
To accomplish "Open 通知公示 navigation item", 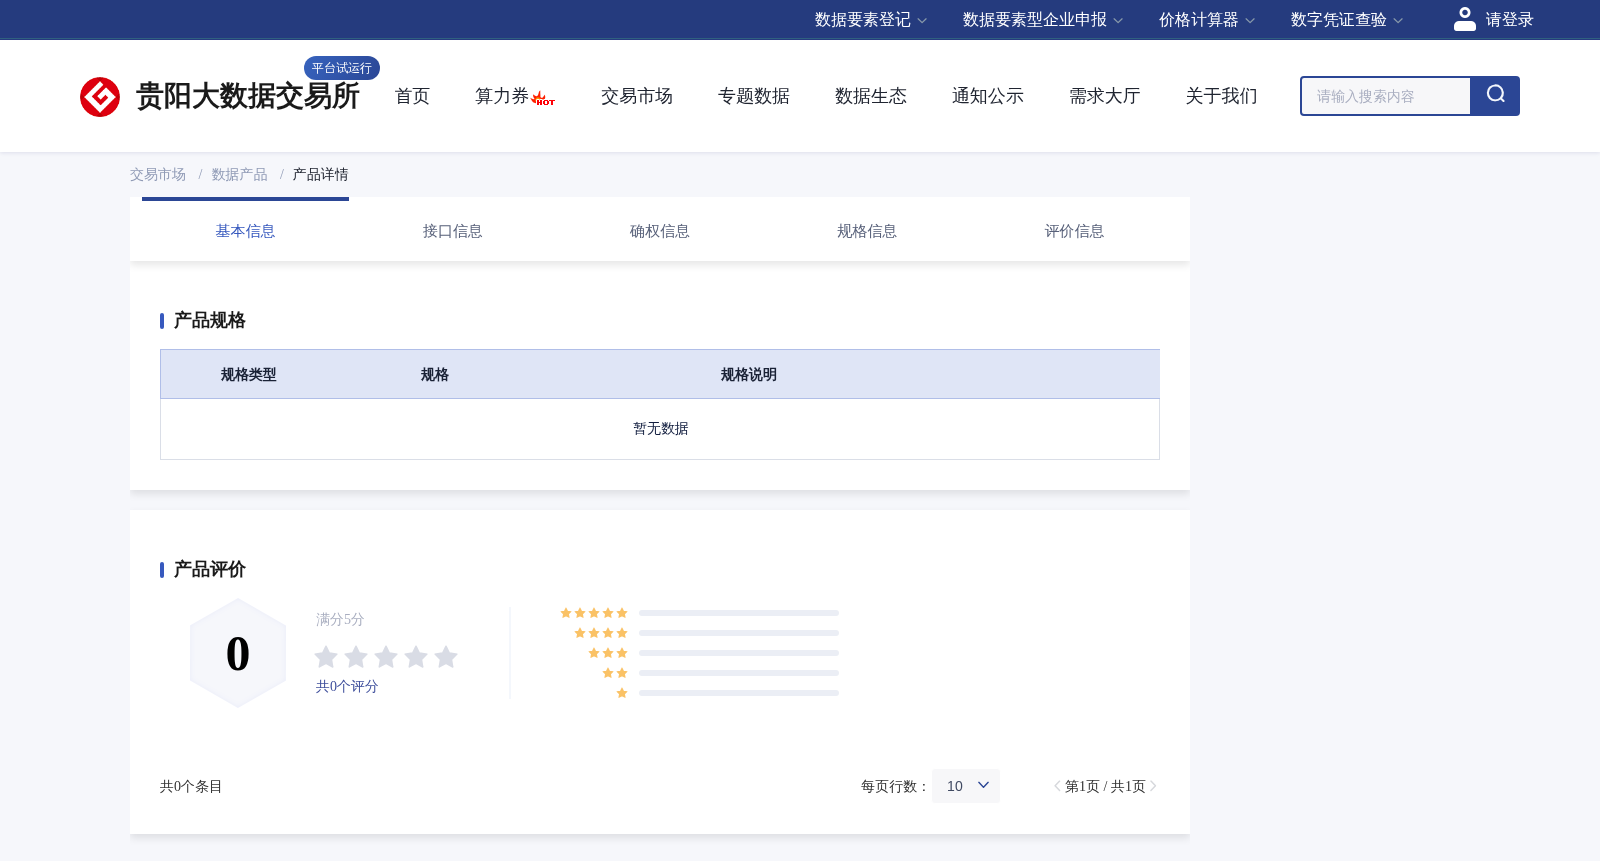I will [988, 96].
